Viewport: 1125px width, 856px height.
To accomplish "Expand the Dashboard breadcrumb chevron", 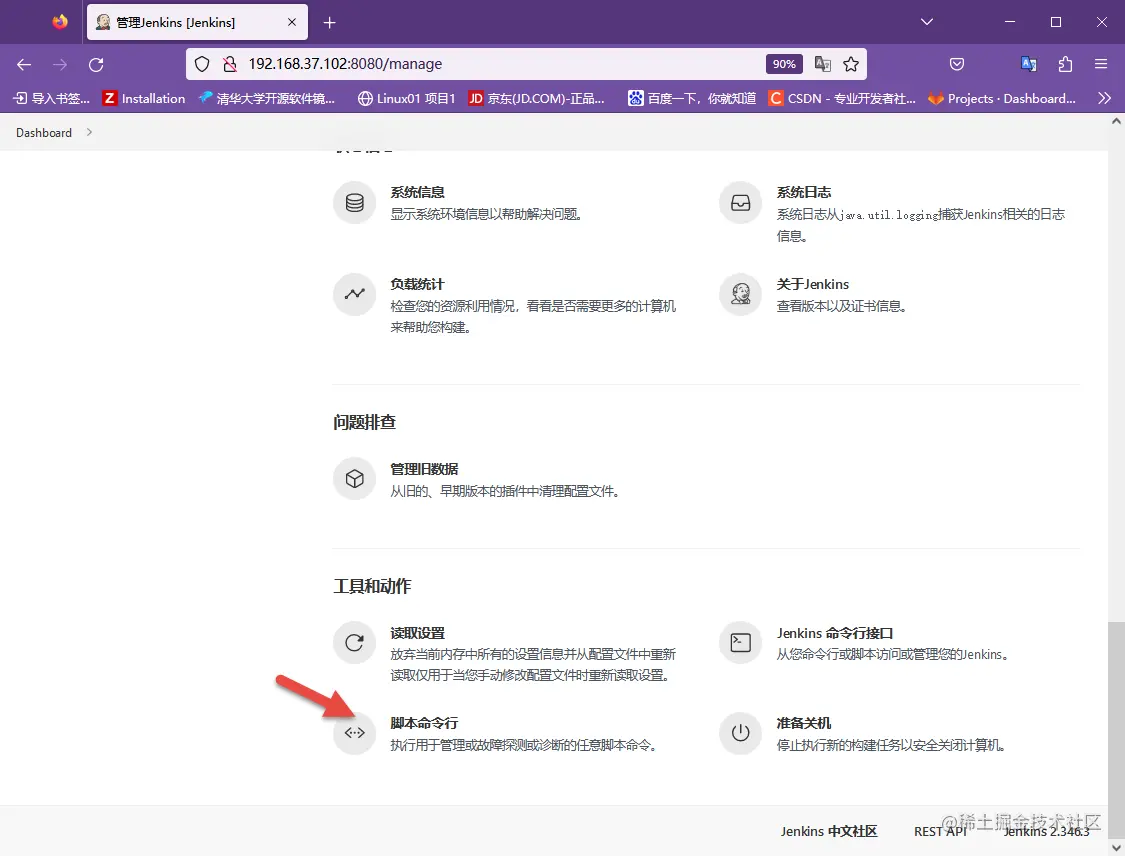I will (89, 132).
